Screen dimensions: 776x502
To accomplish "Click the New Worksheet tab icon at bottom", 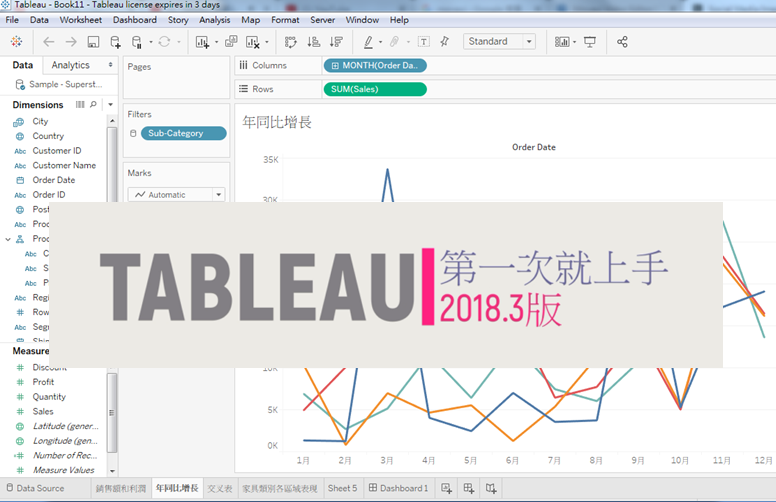I will (x=446, y=488).
